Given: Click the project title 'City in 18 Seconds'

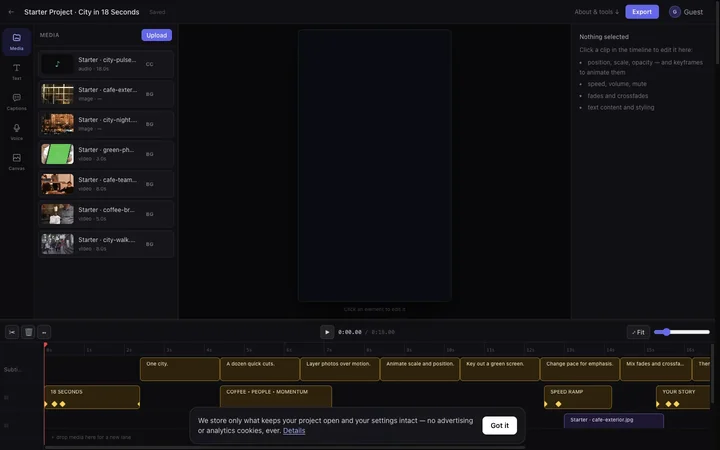Looking at the screenshot, I should pos(109,12).
